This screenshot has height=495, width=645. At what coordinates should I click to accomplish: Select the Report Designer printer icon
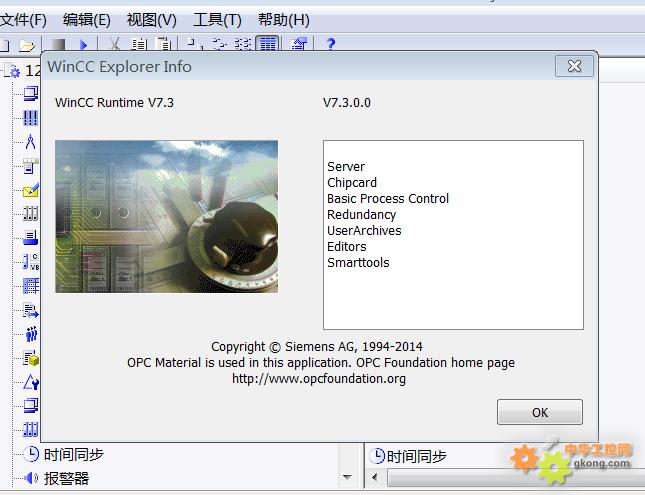point(31,237)
